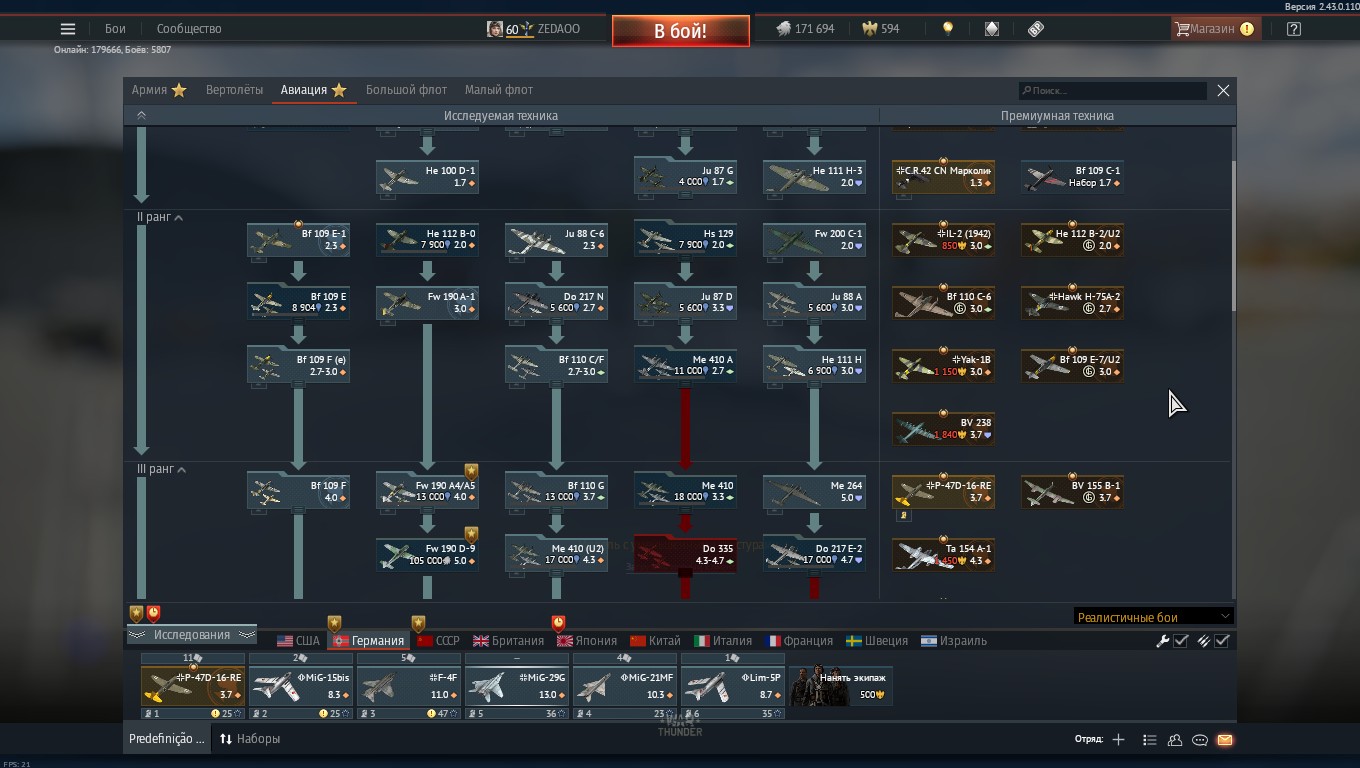The width and height of the screenshot is (1360, 768).
Task: Close the research tree window
Action: click(1223, 90)
